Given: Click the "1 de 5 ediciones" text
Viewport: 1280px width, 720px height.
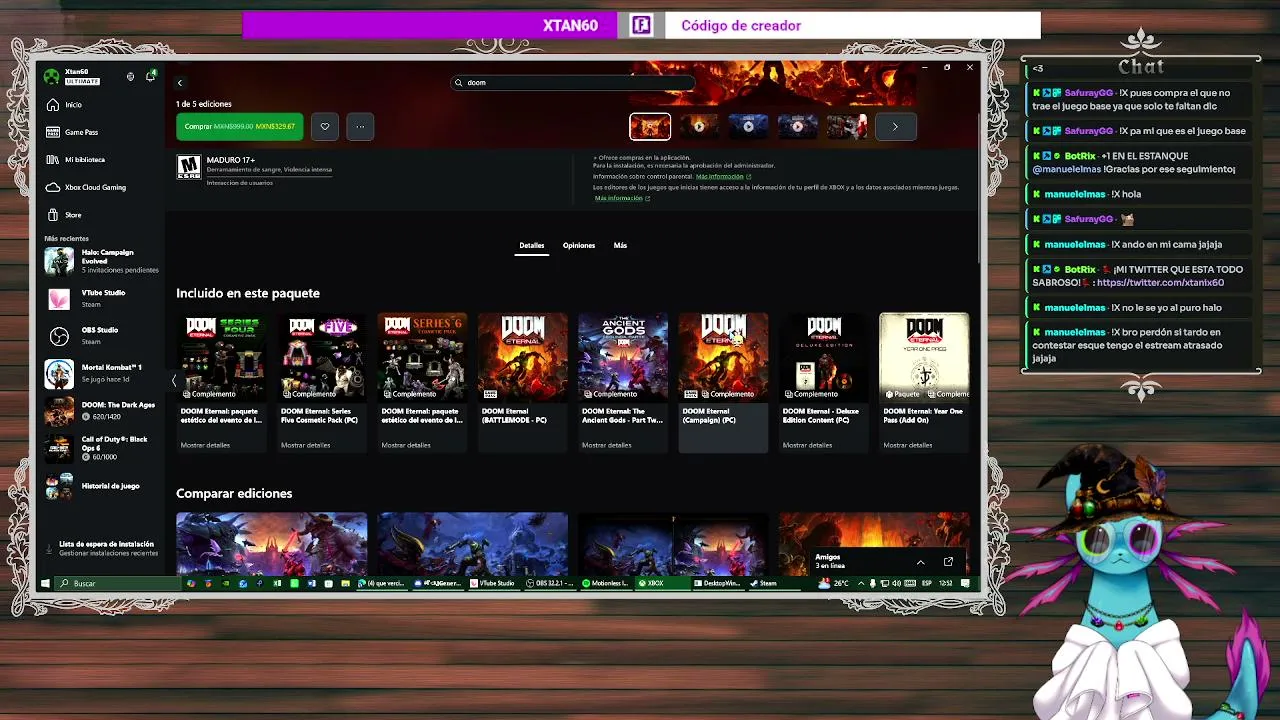Looking at the screenshot, I should tap(204, 104).
